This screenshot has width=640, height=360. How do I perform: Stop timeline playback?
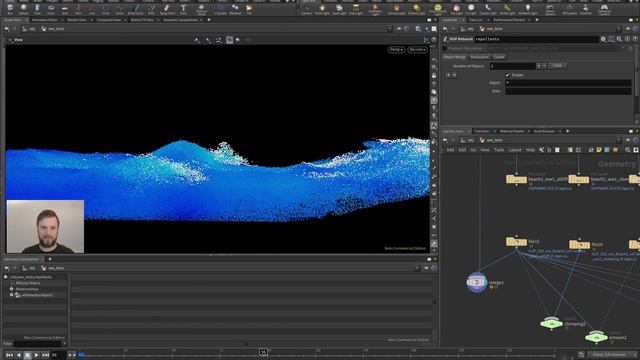[x=28, y=355]
